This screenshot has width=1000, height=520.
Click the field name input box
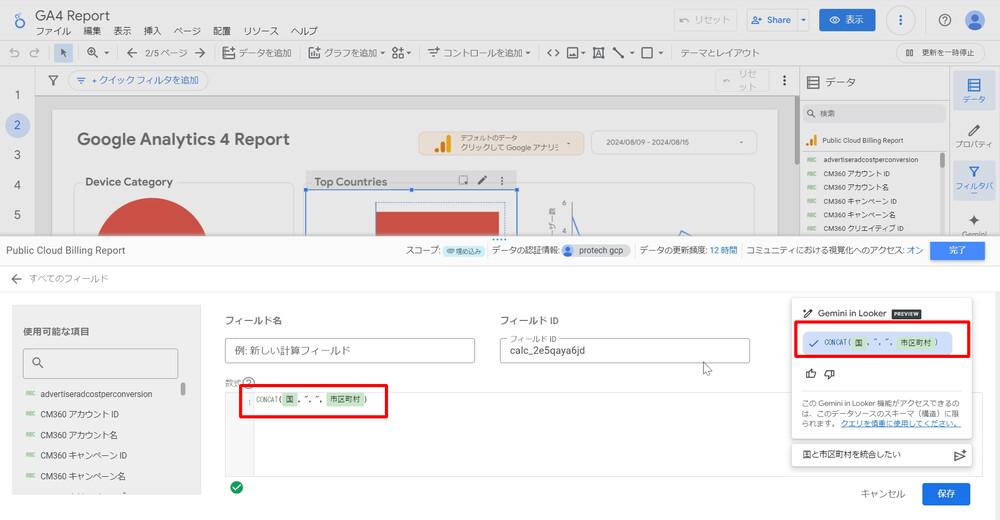pos(349,351)
